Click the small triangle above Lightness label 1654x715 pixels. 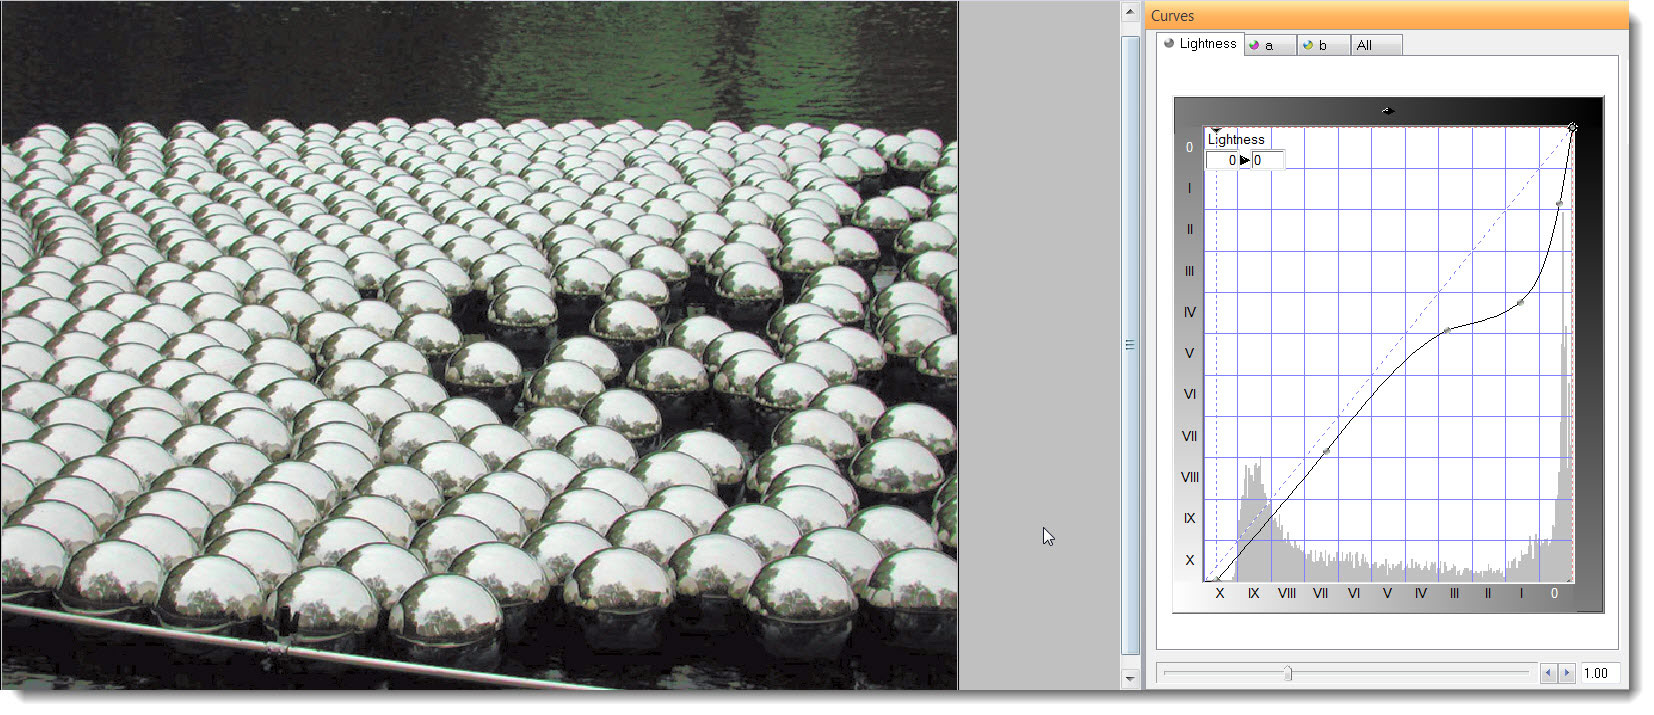(1215, 130)
